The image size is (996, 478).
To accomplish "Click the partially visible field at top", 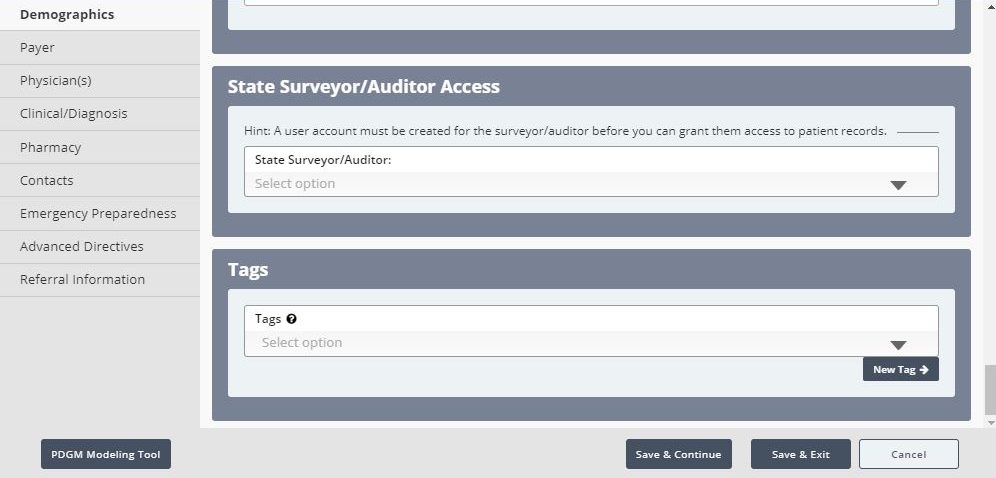I will coord(590,3).
